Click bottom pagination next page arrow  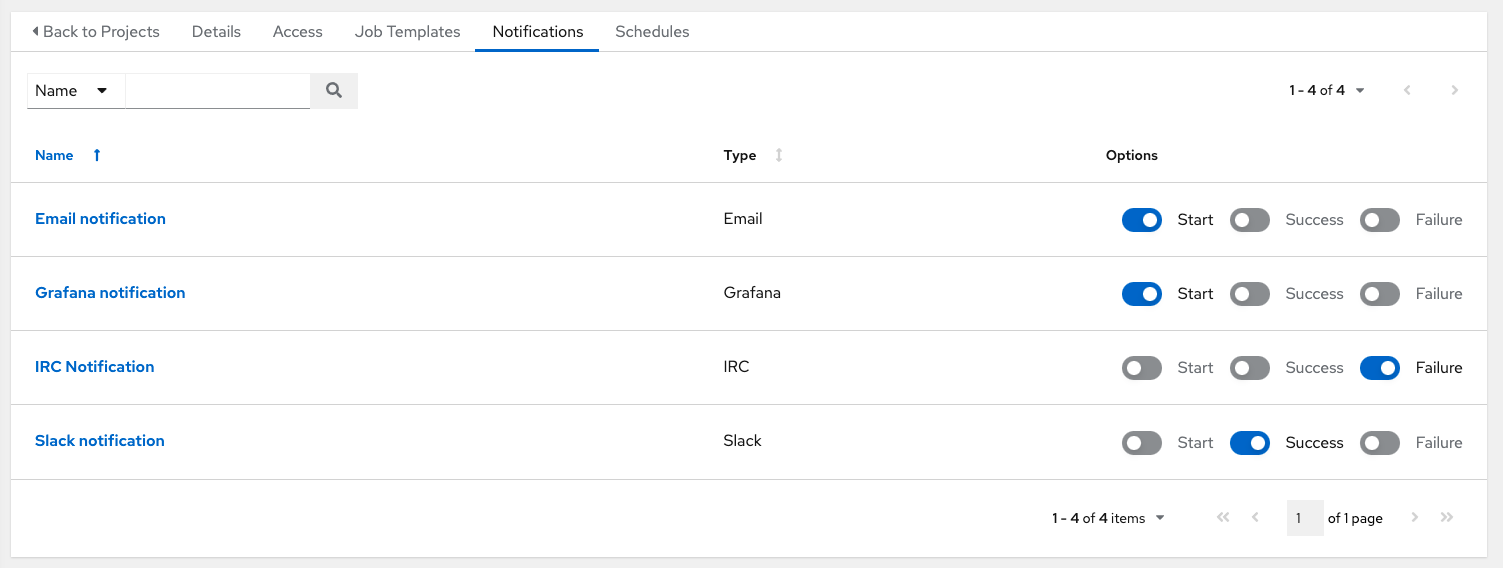tap(1414, 517)
